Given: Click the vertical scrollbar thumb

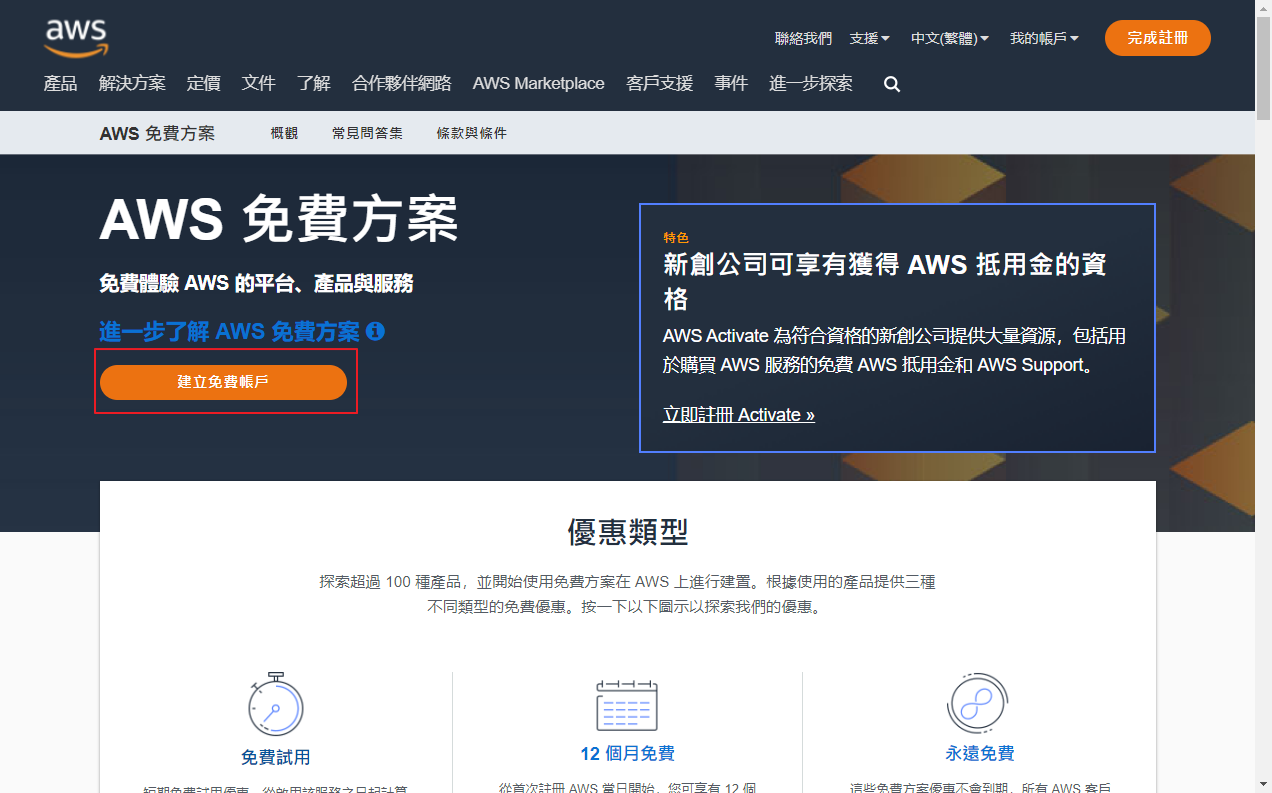Looking at the screenshot, I should coord(1263,68).
